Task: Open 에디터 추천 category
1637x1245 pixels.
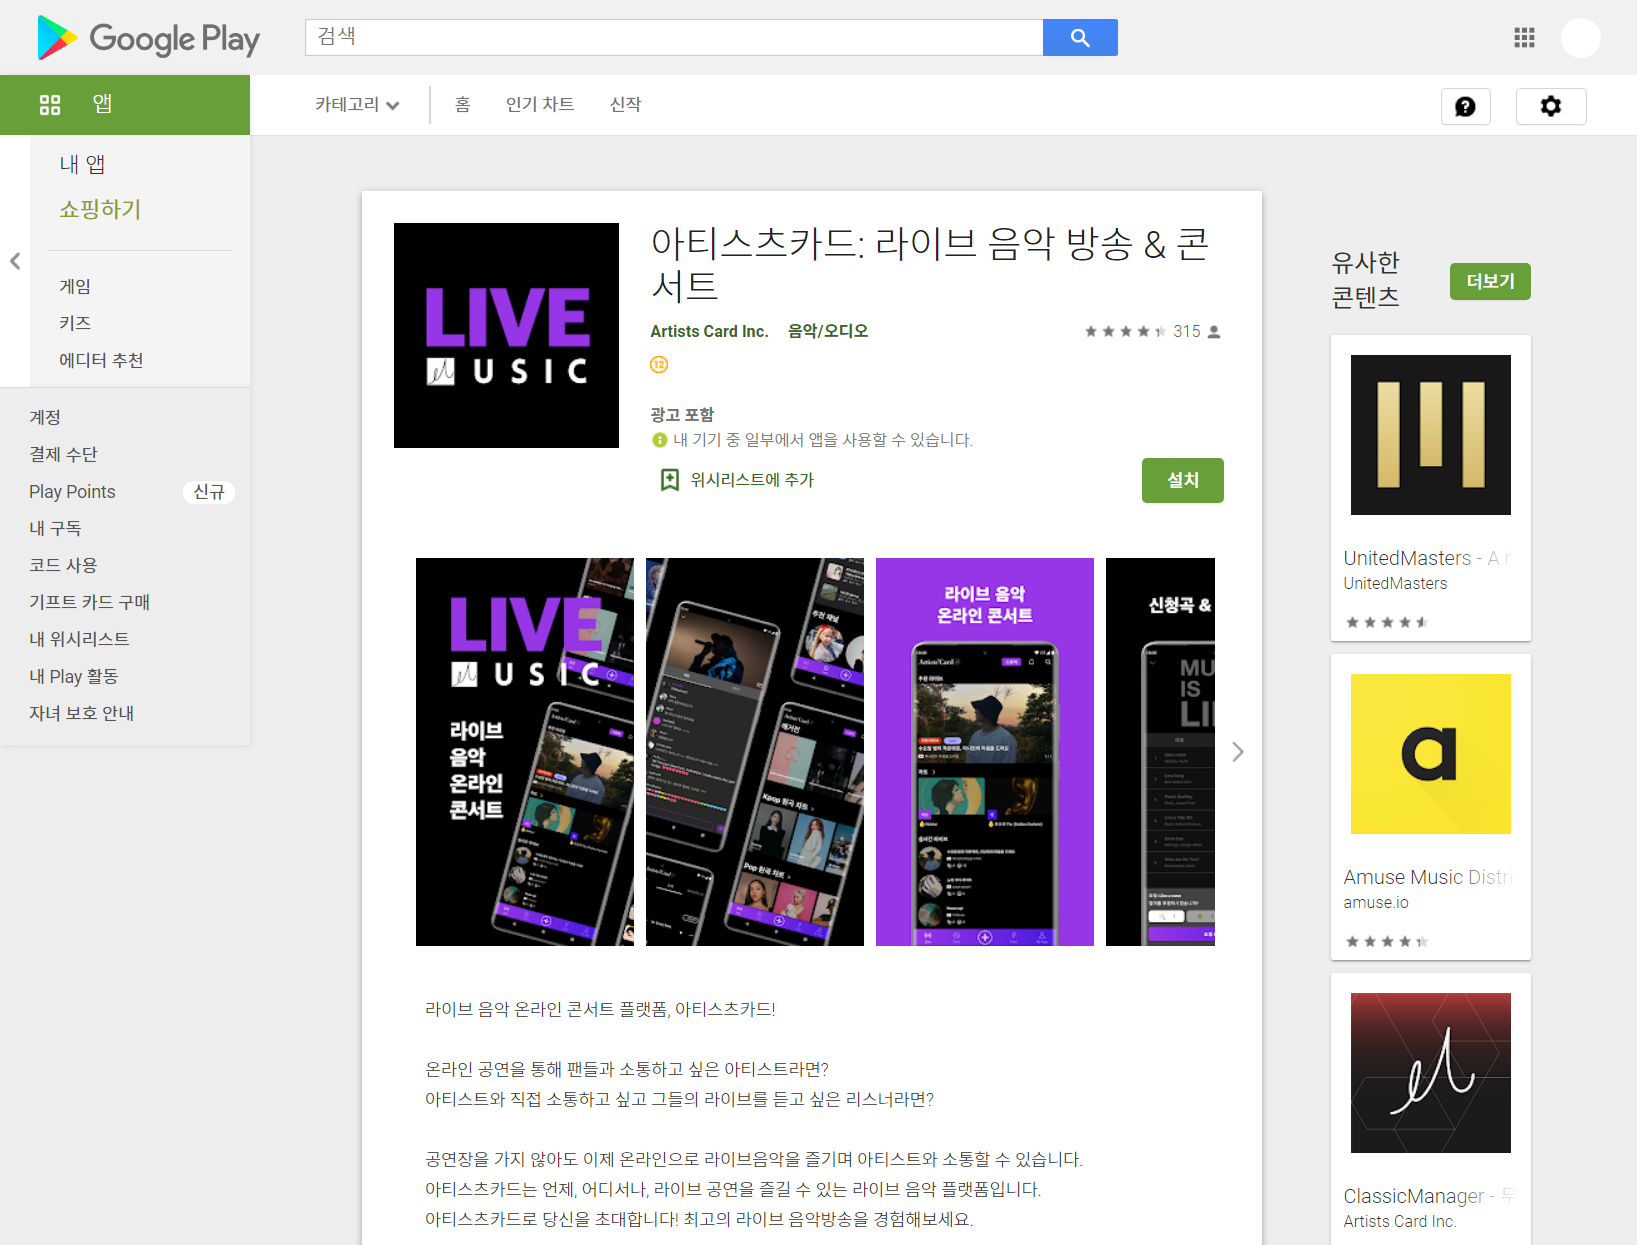Action: [101, 360]
